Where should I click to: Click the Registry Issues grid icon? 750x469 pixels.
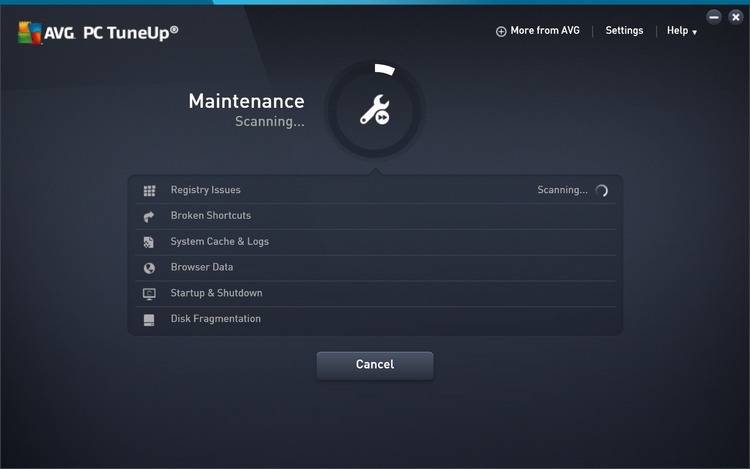tap(149, 190)
